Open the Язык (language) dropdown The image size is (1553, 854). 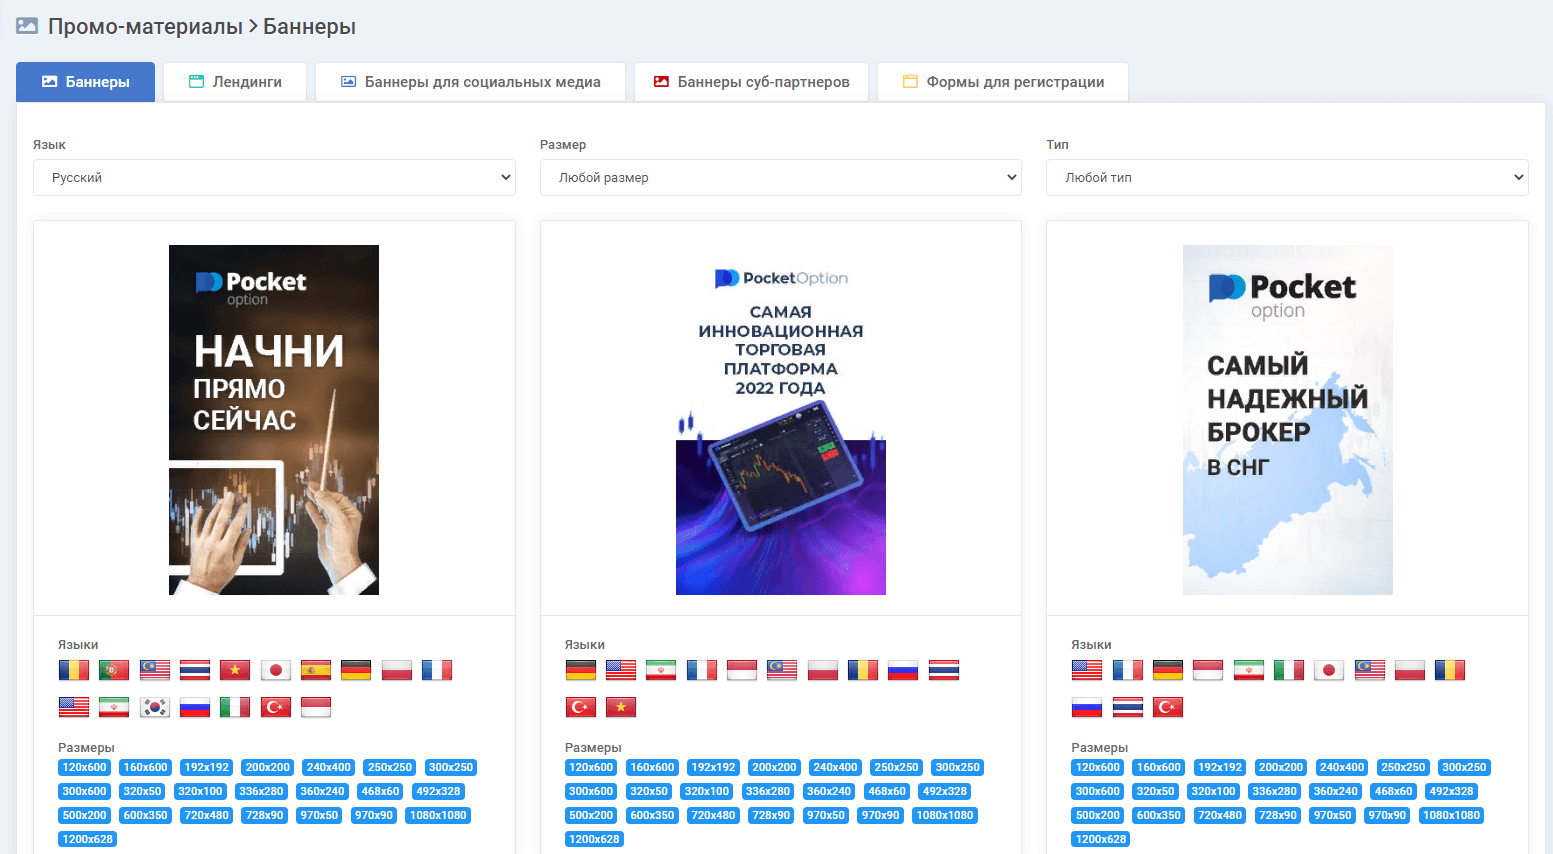pyautogui.click(x=274, y=178)
